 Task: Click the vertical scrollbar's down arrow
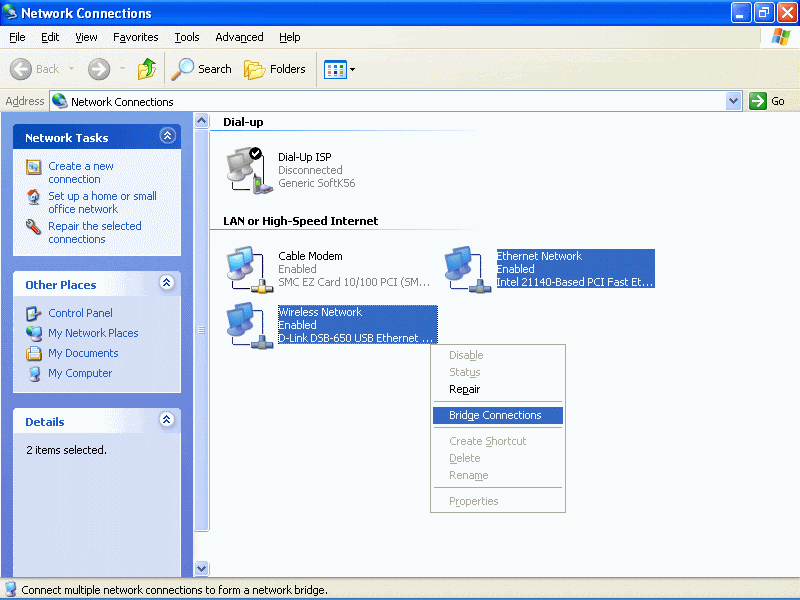202,567
